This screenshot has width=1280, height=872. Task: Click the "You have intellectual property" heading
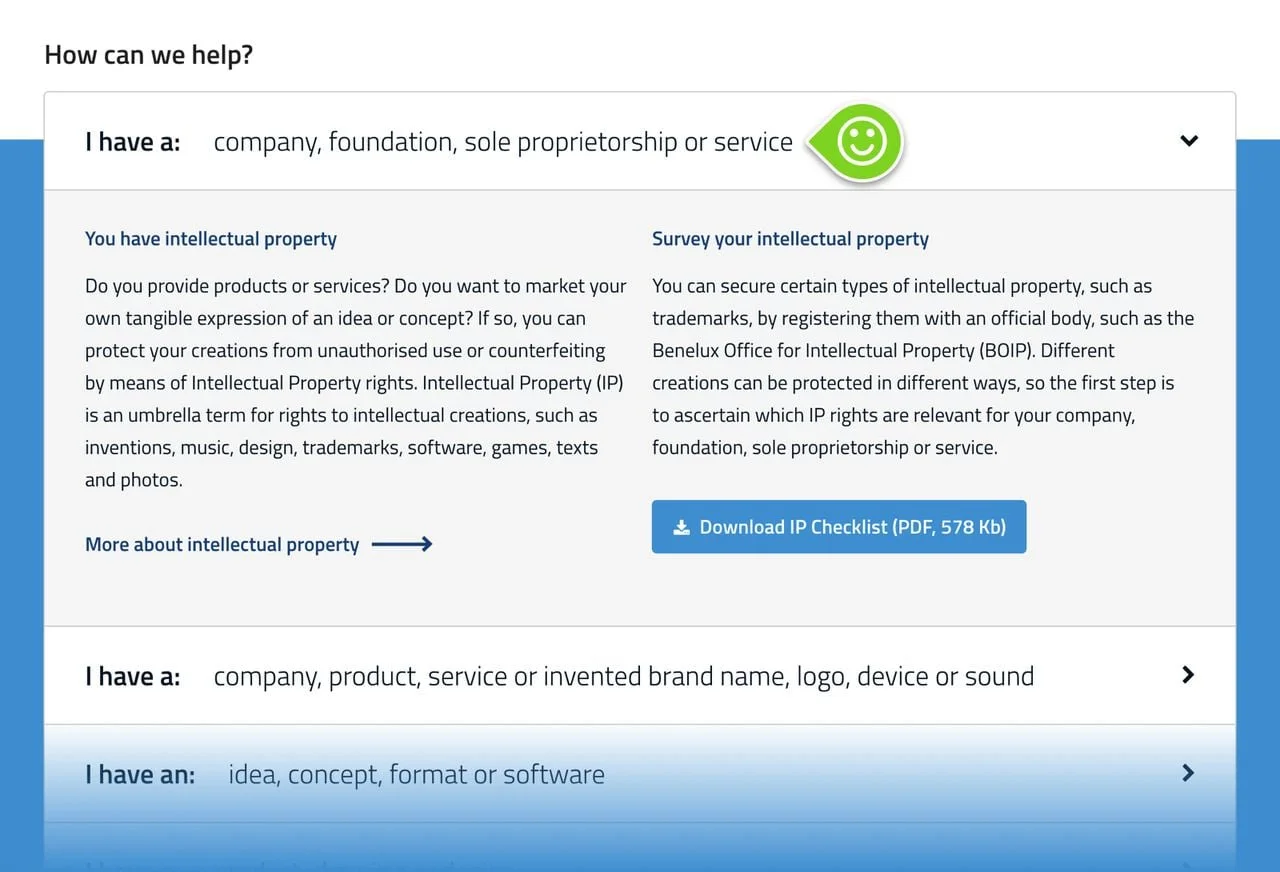pos(211,239)
